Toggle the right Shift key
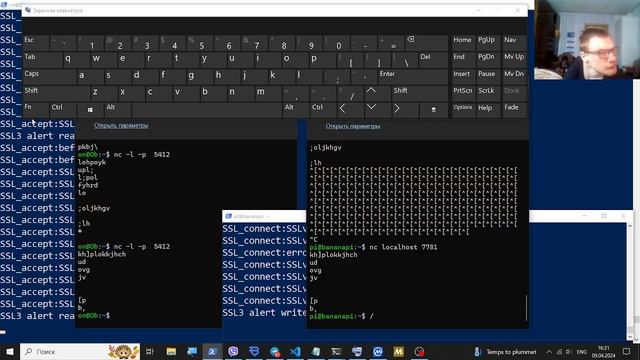Image resolution: width=640 pixels, height=360 pixels. (420, 93)
